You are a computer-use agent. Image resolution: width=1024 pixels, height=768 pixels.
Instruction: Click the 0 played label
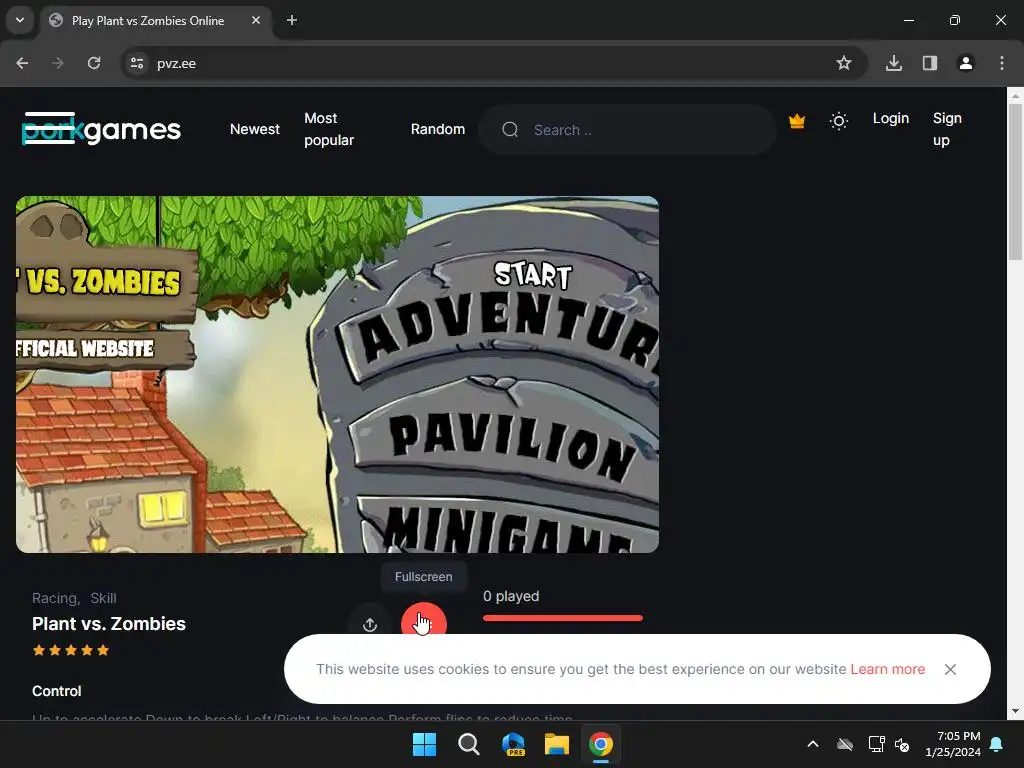(x=511, y=596)
